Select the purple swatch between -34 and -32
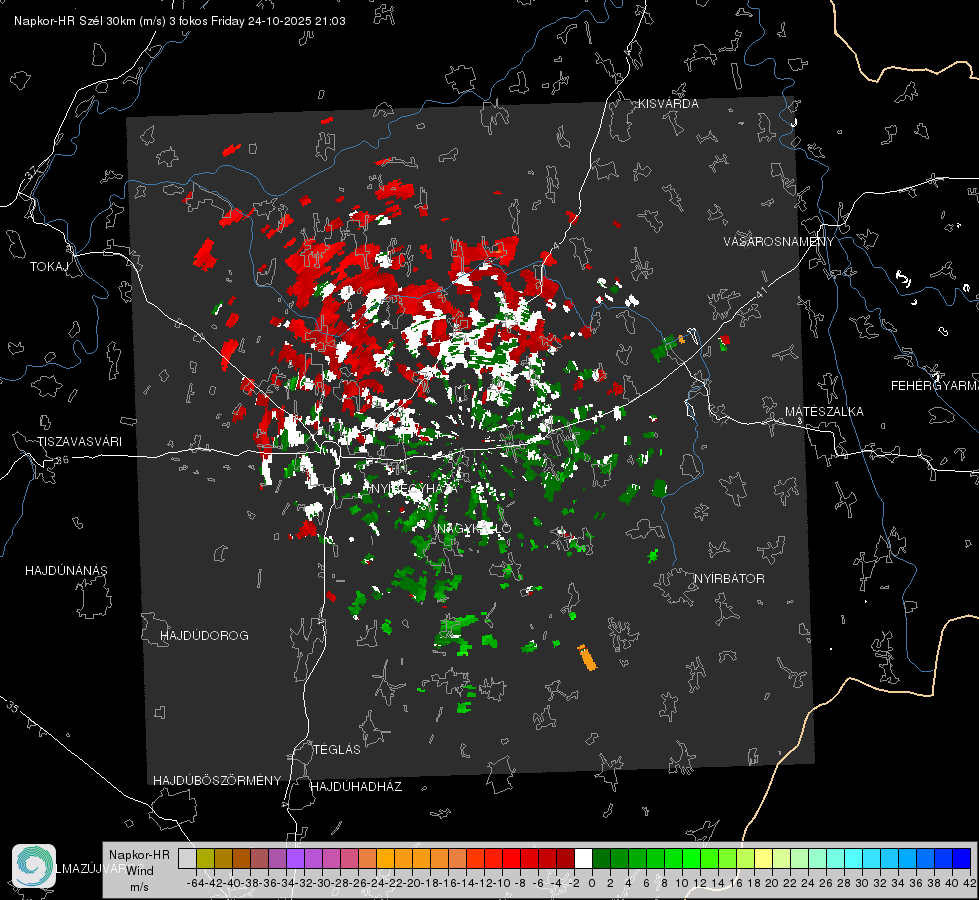 tap(295, 858)
